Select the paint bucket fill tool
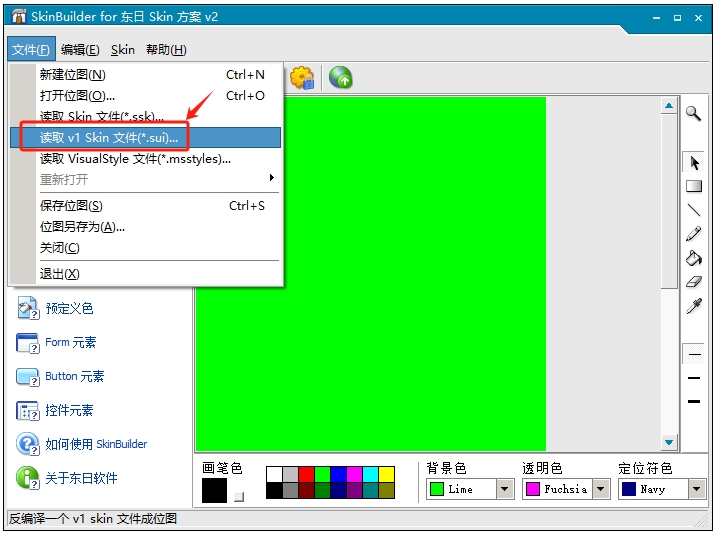 click(x=694, y=258)
